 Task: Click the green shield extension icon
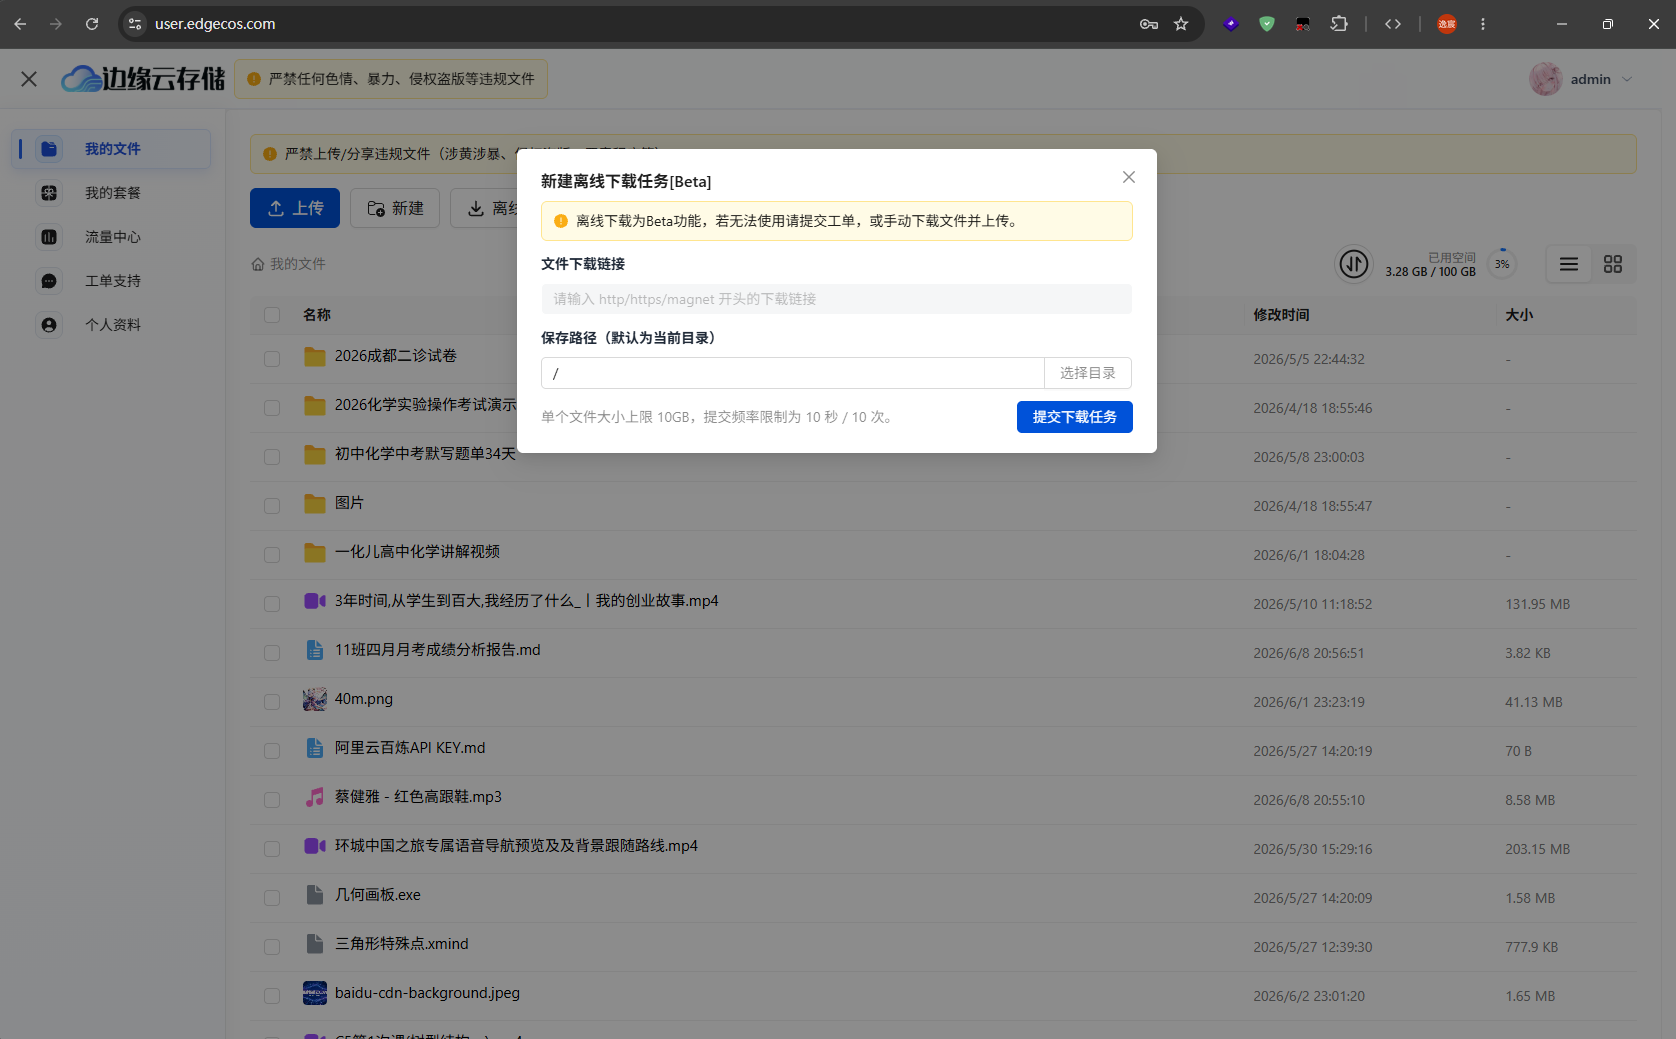coord(1267,24)
